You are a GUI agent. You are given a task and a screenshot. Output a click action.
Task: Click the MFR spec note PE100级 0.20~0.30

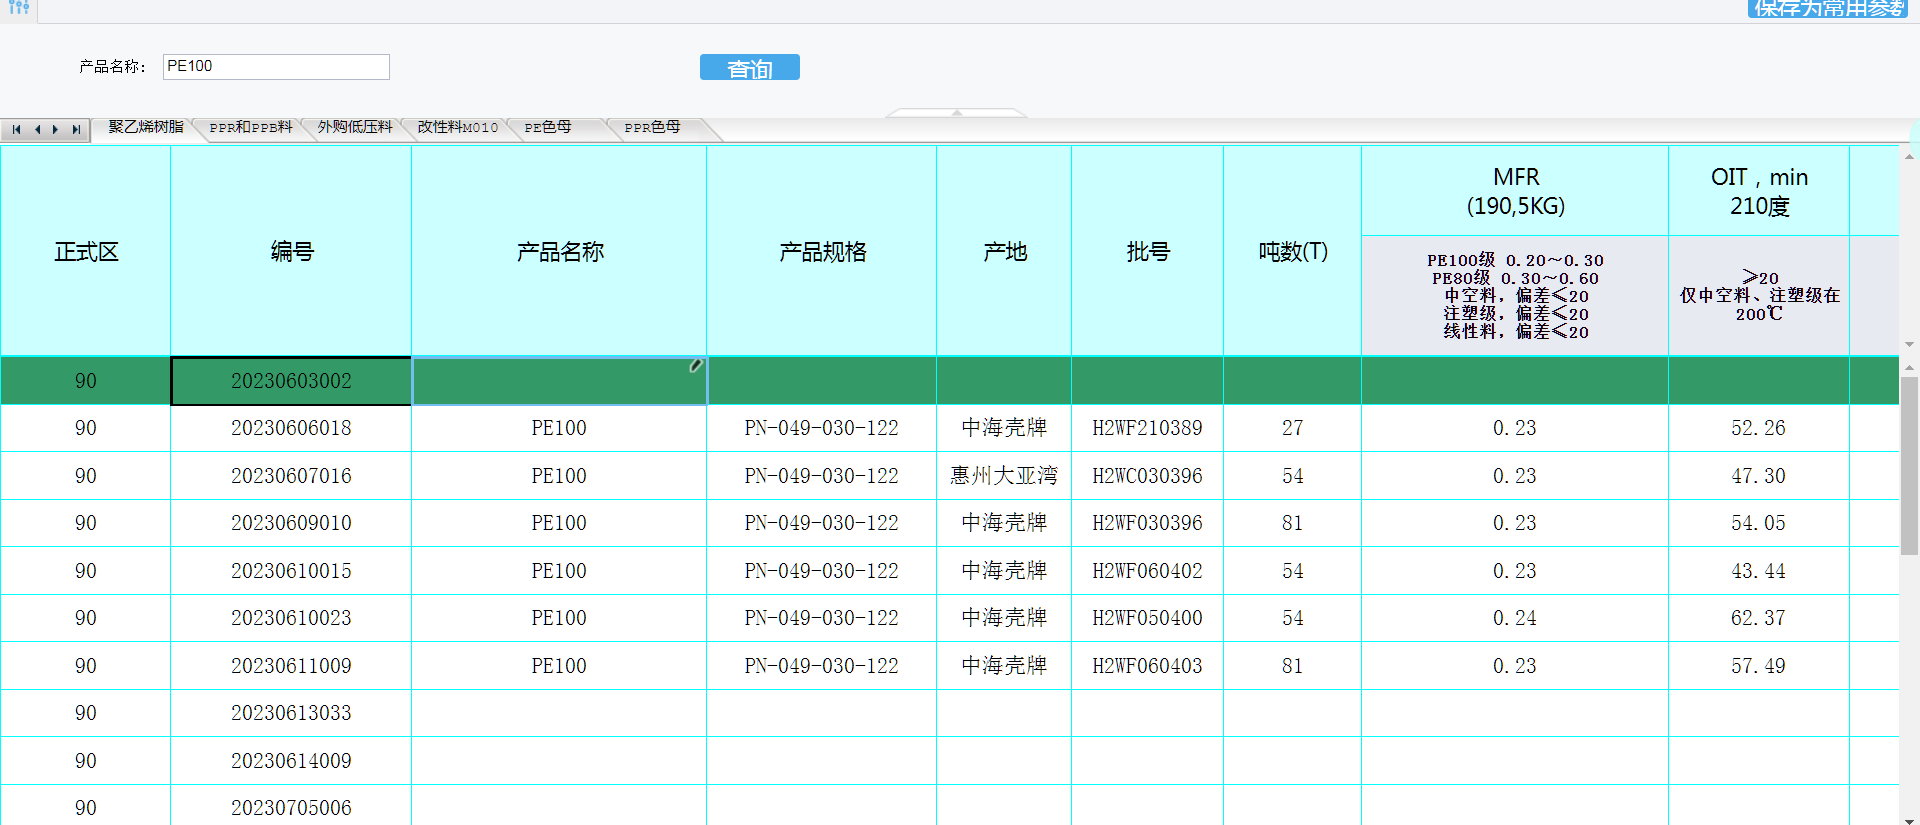pos(1515,260)
